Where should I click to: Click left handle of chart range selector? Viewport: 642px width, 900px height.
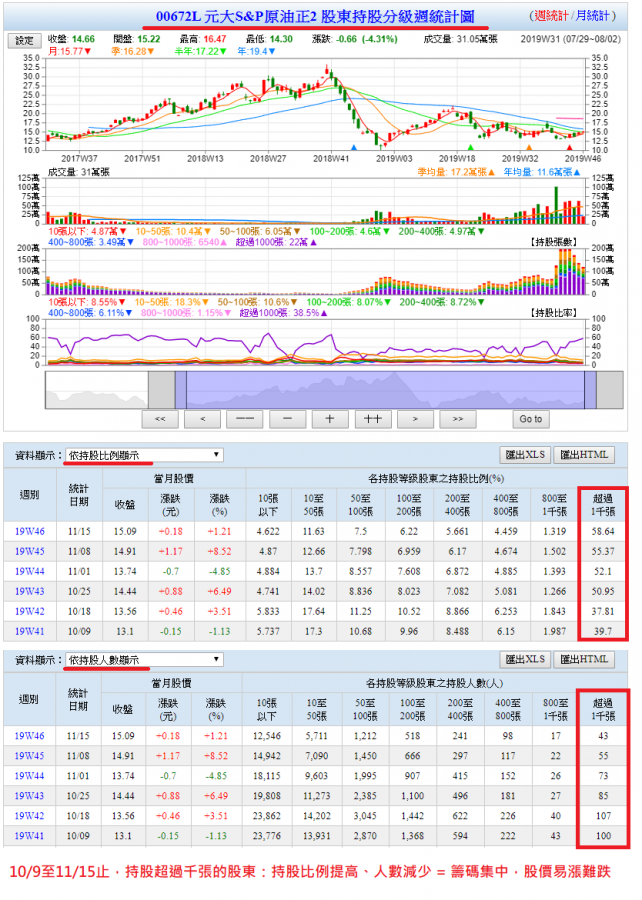(x=181, y=390)
